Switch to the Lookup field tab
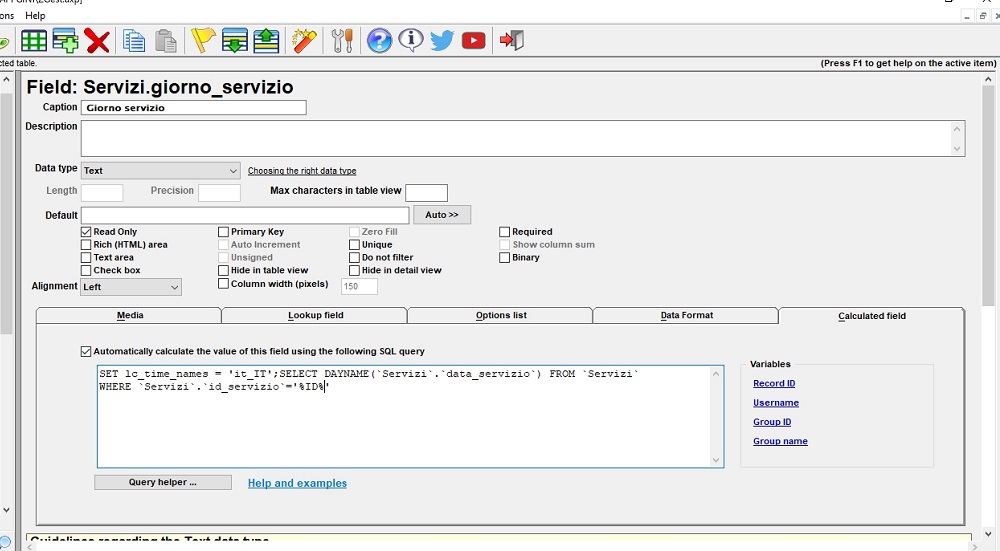 315,315
